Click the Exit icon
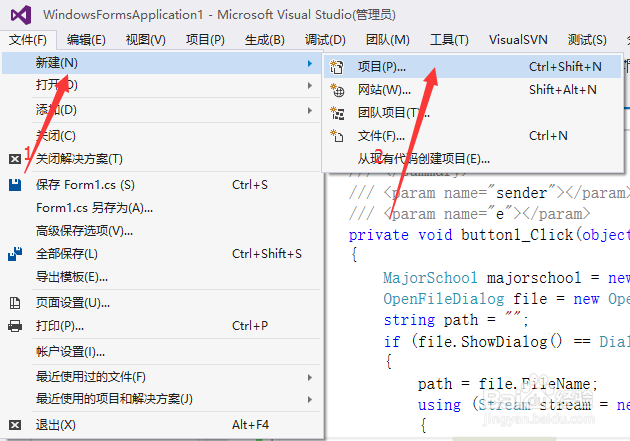The height and width of the screenshot is (441, 630). (x=15, y=425)
